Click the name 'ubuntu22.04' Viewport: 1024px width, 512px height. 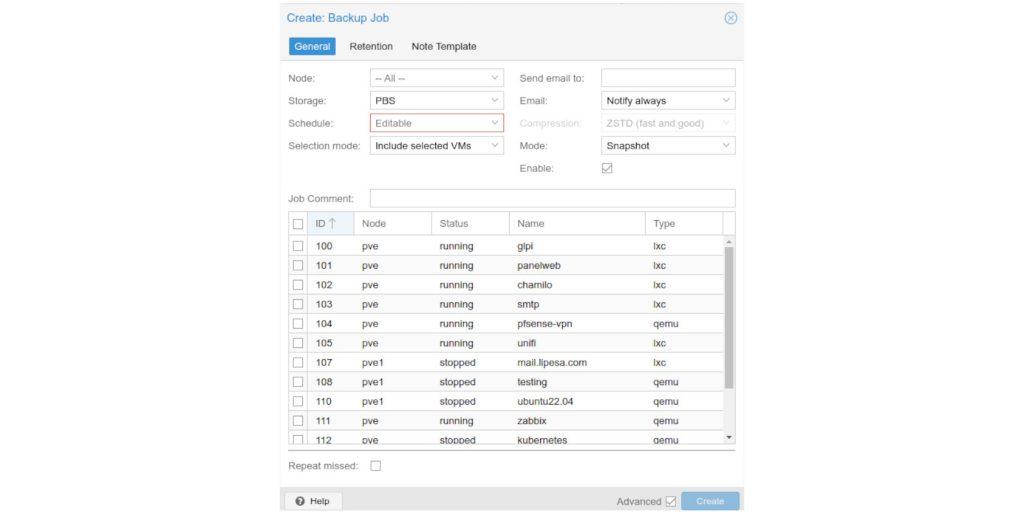545,401
